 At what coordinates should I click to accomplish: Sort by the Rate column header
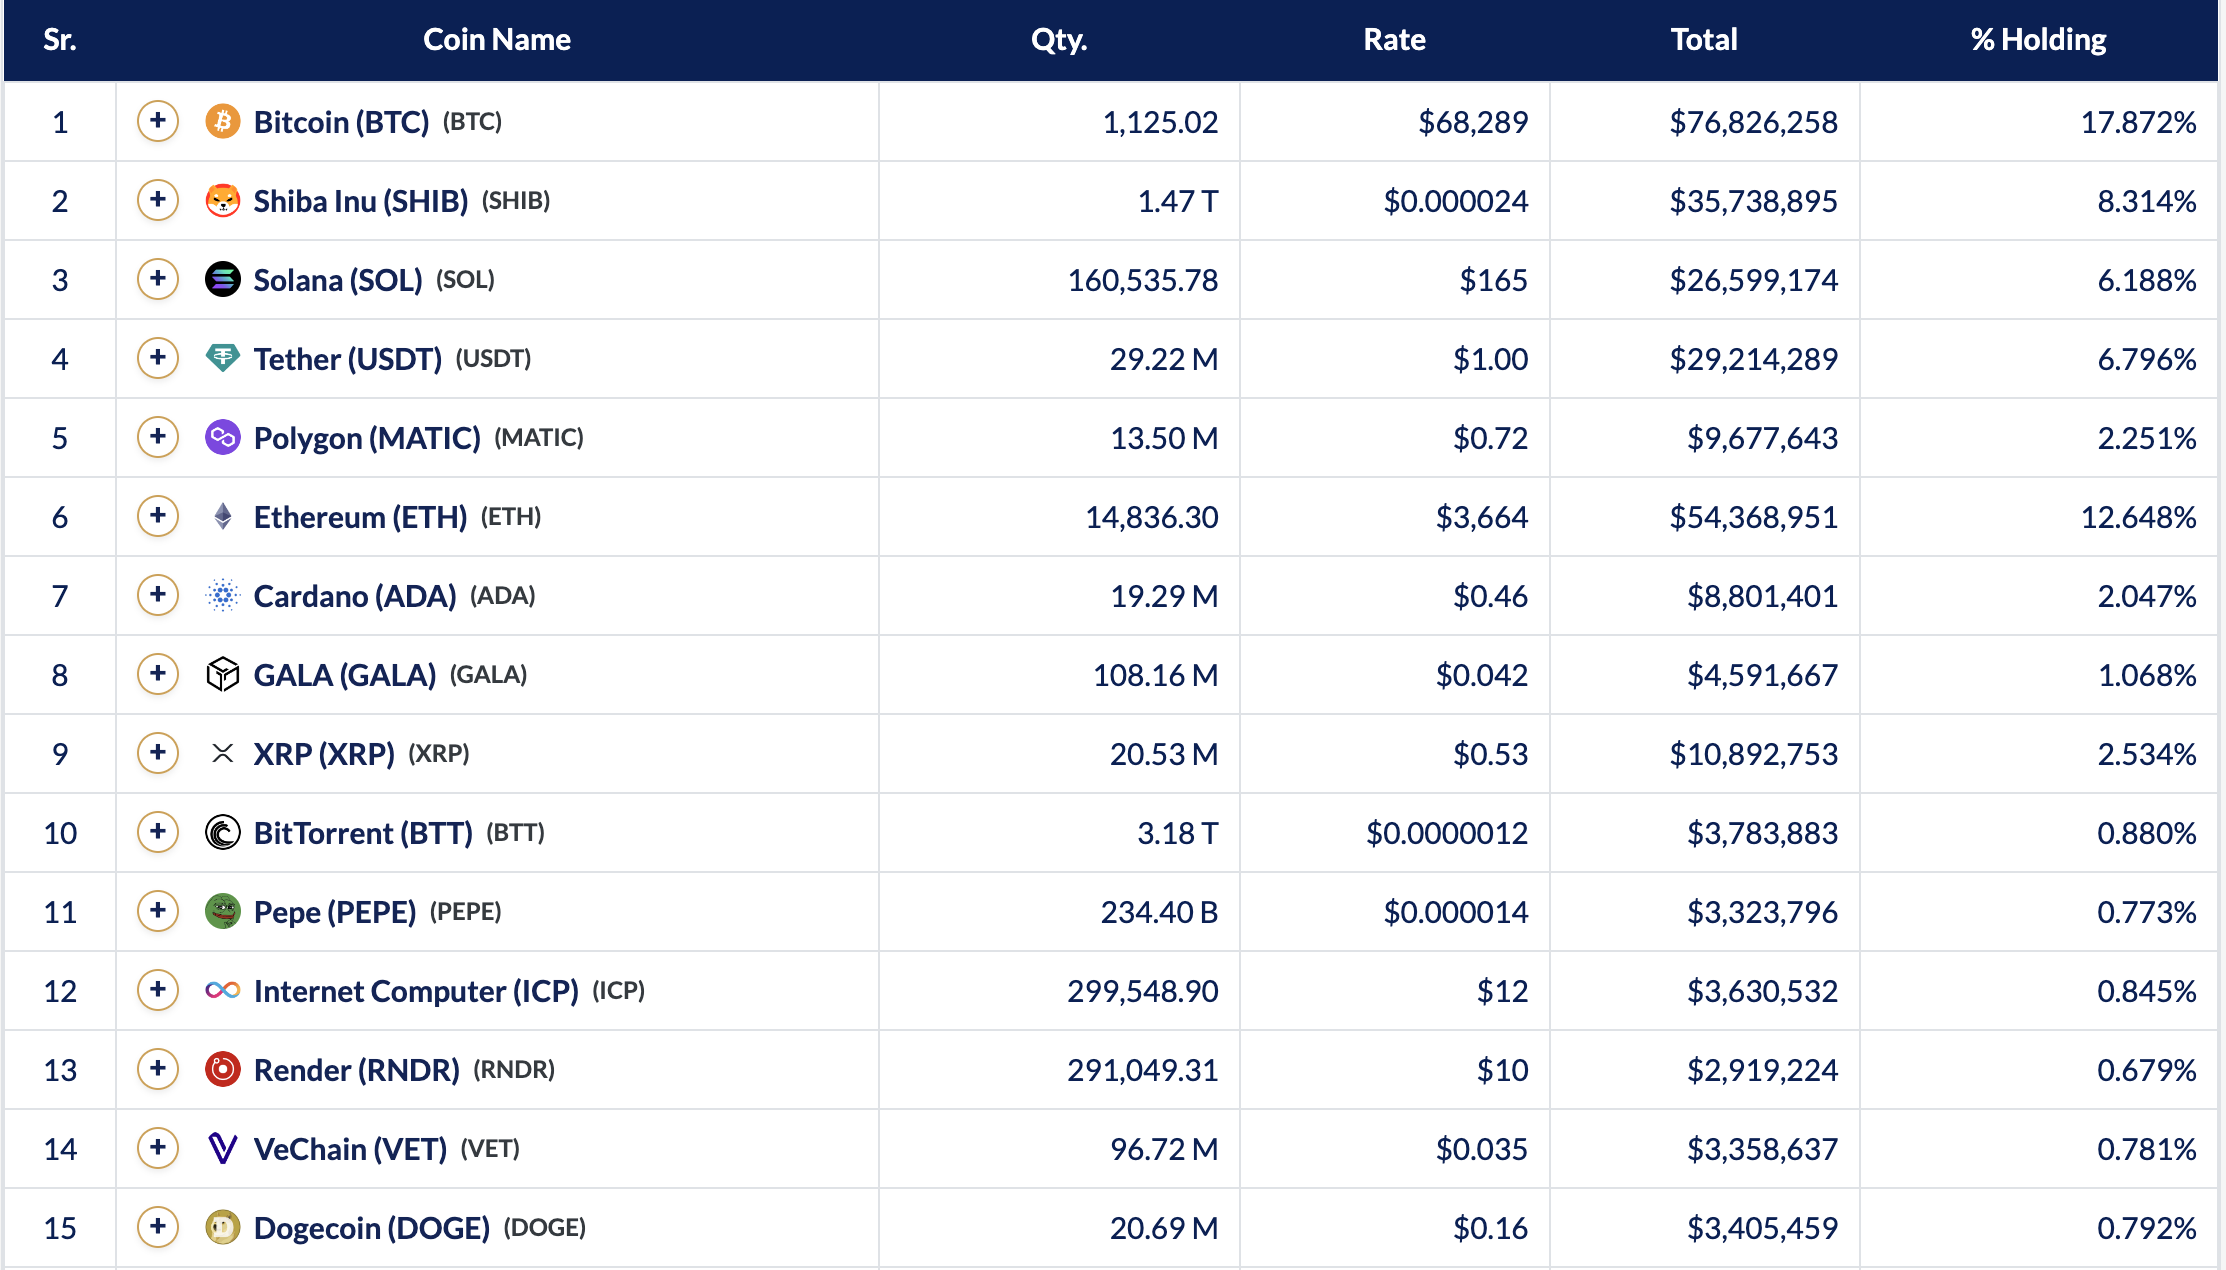point(1394,39)
